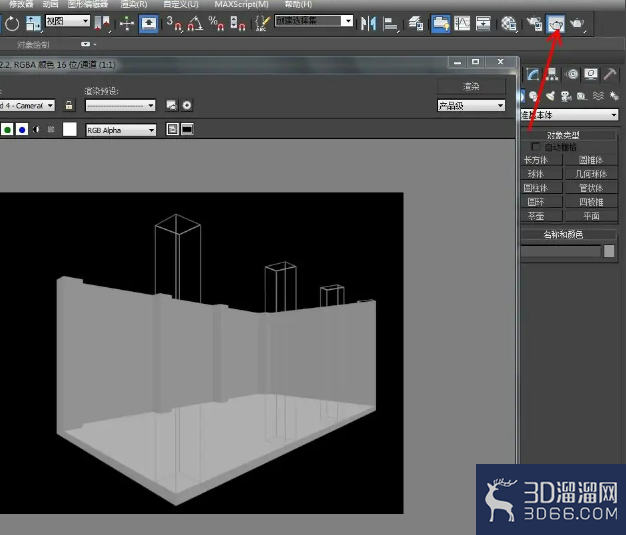626x535 pixels.
Task: Enable the 自动栅格 checkbox
Action: pos(536,147)
